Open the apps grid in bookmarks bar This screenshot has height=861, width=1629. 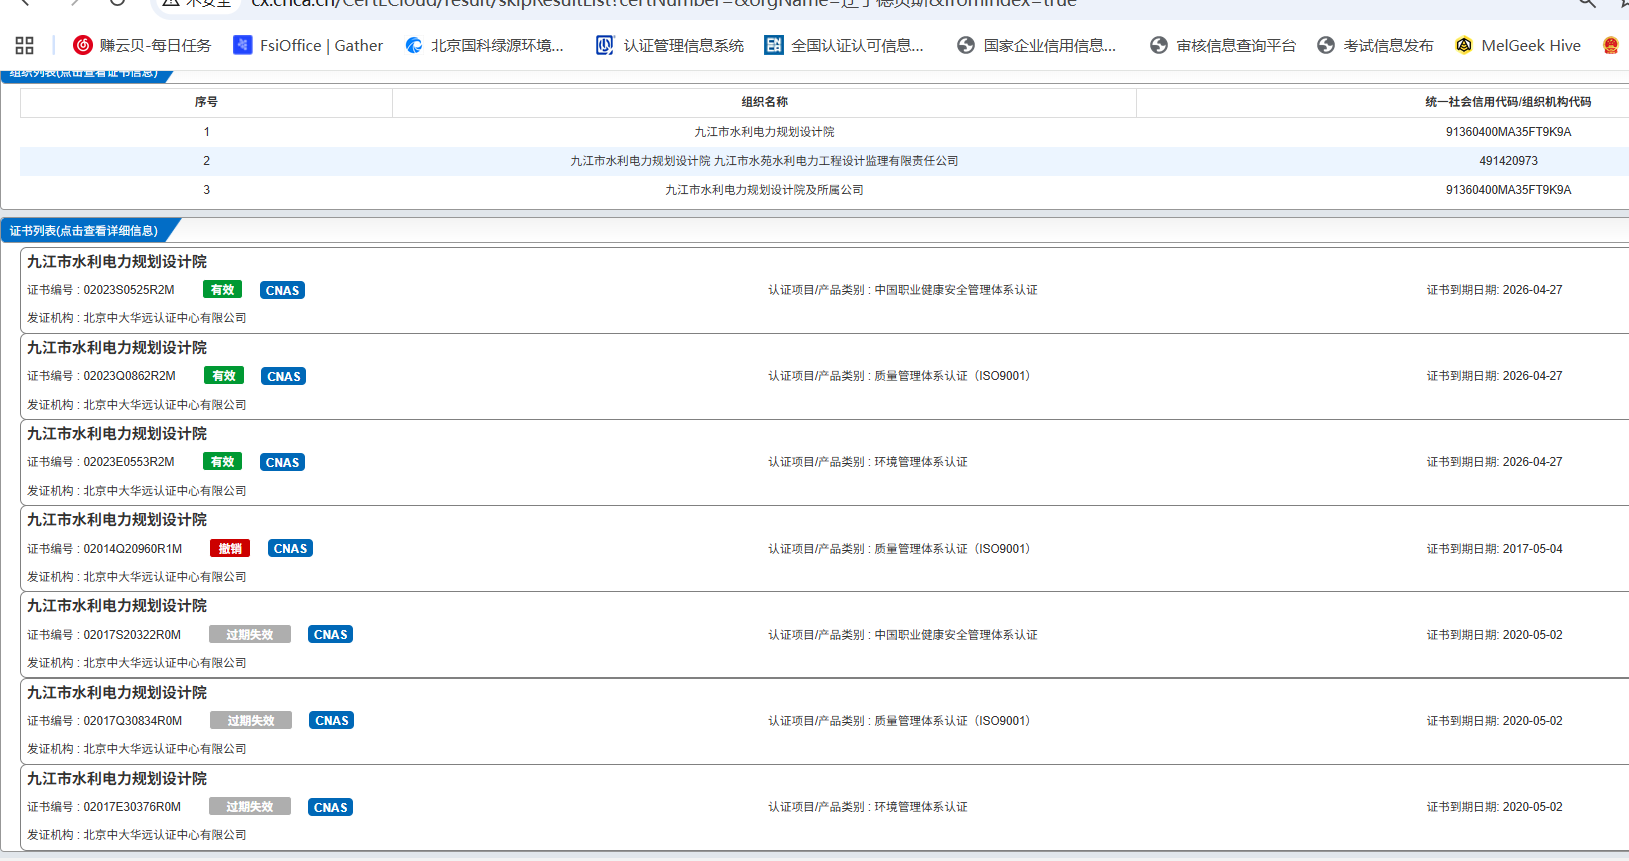pyautogui.click(x=25, y=45)
